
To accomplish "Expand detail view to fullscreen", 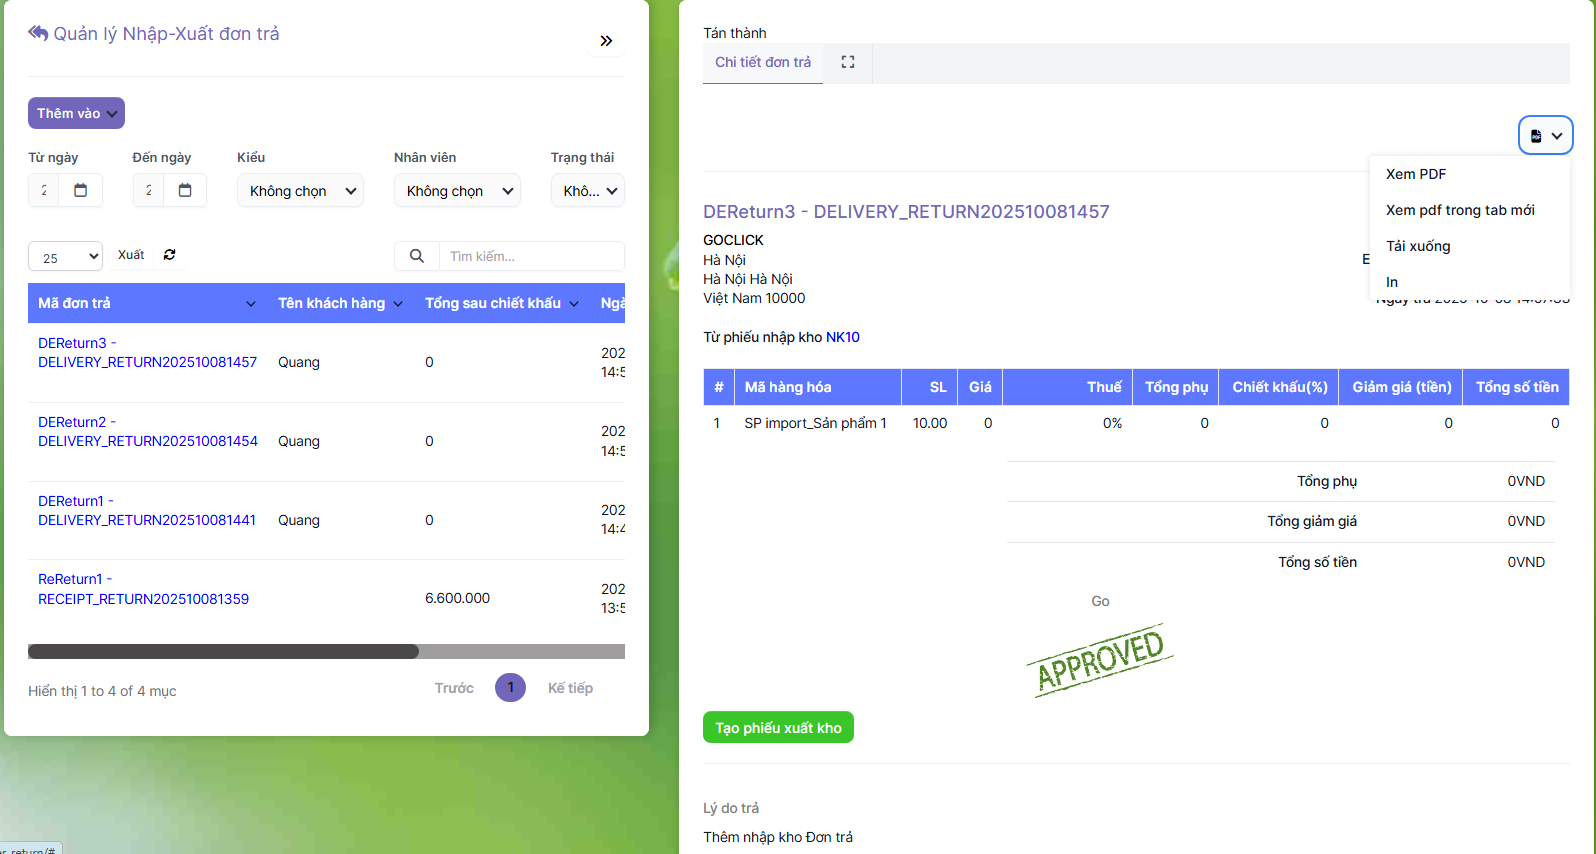I will pyautogui.click(x=848, y=62).
